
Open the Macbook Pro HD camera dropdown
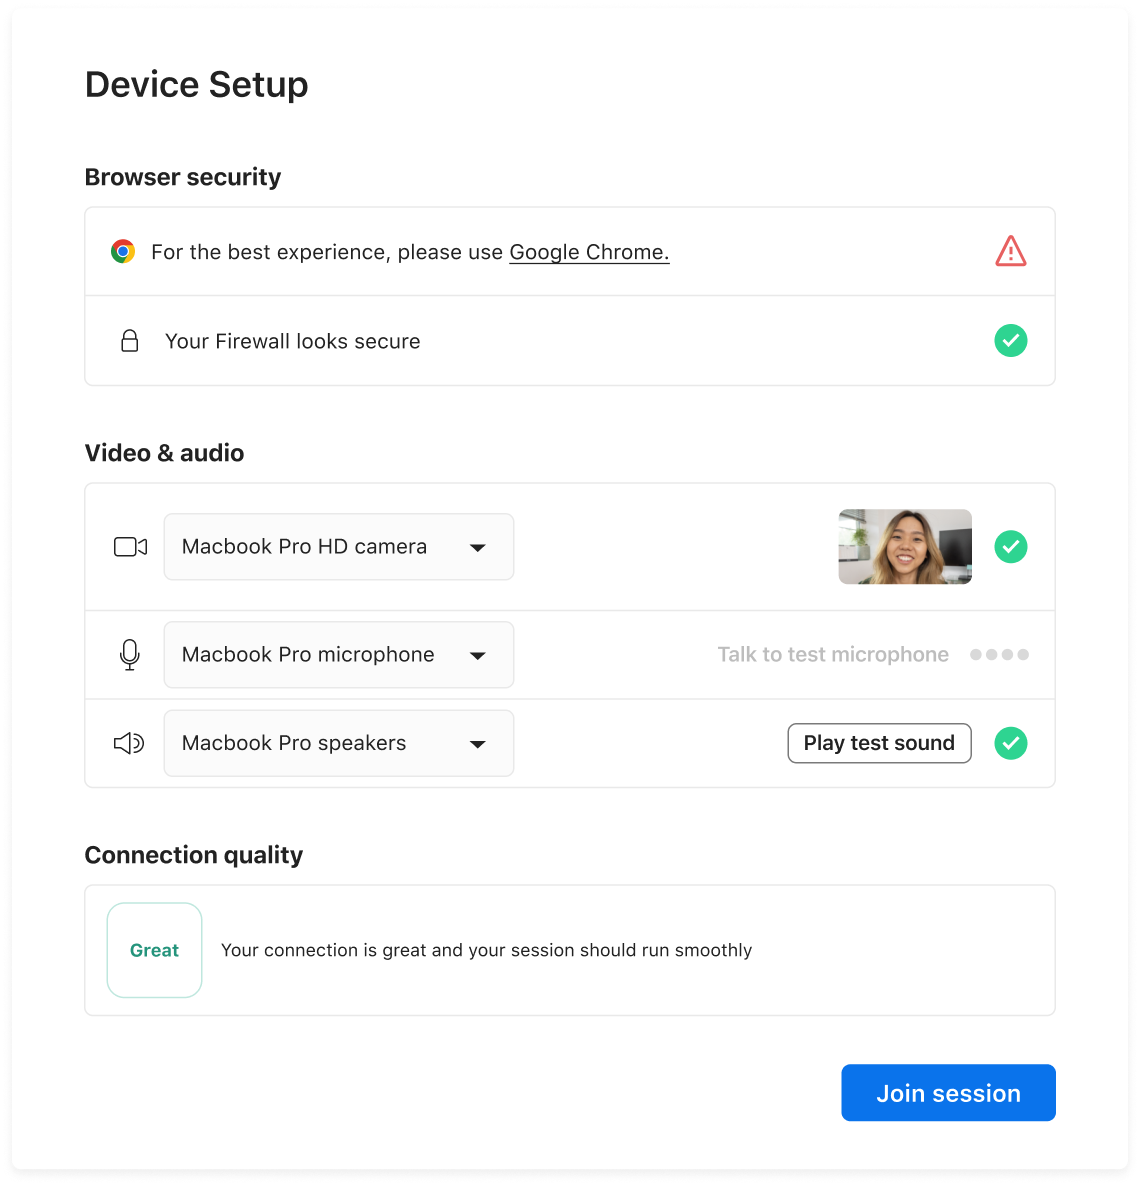pos(339,547)
